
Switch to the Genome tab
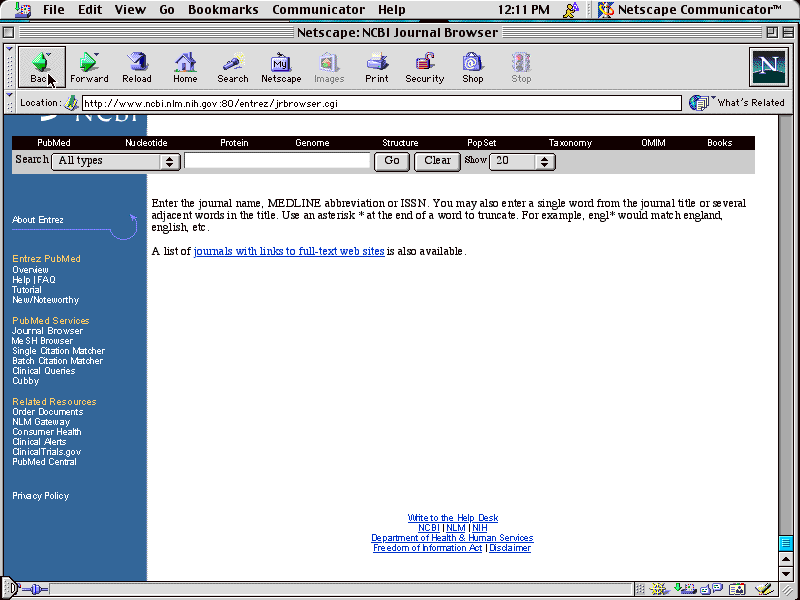tap(312, 143)
